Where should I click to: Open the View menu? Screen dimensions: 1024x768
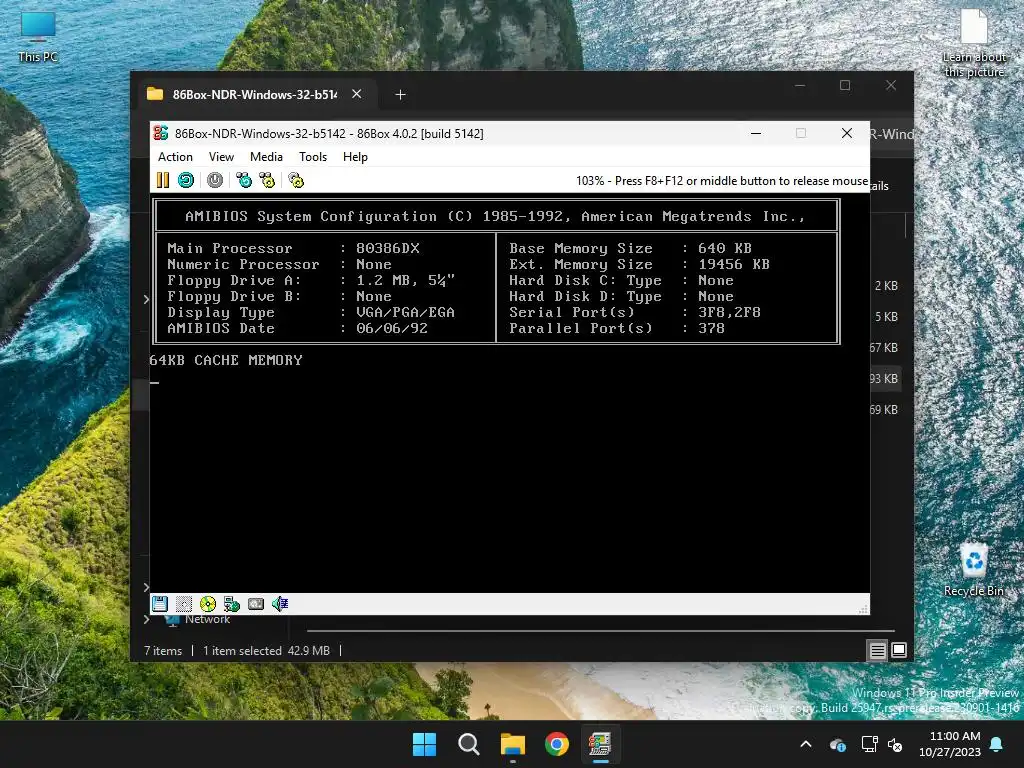click(221, 157)
